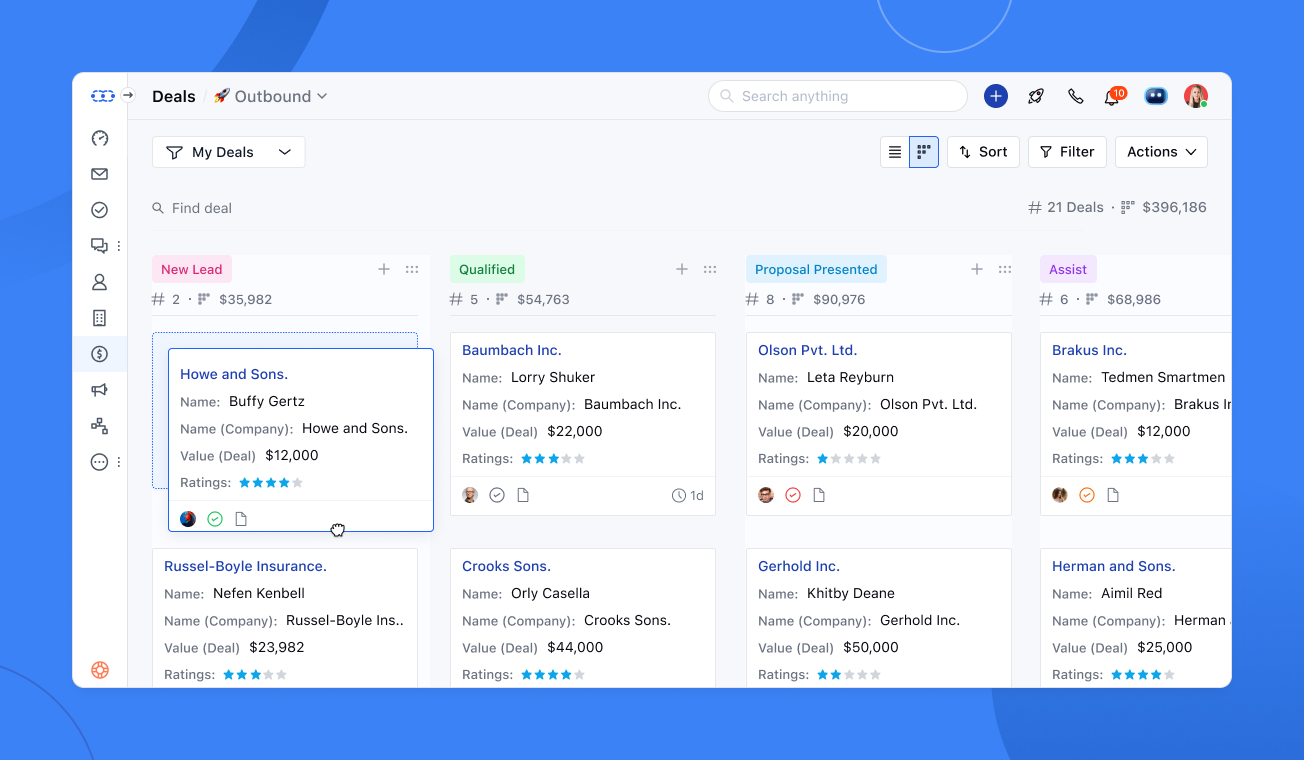Screen dimensions: 1304x760
Task: Click the Deals breadcrumb item
Action: pos(173,96)
